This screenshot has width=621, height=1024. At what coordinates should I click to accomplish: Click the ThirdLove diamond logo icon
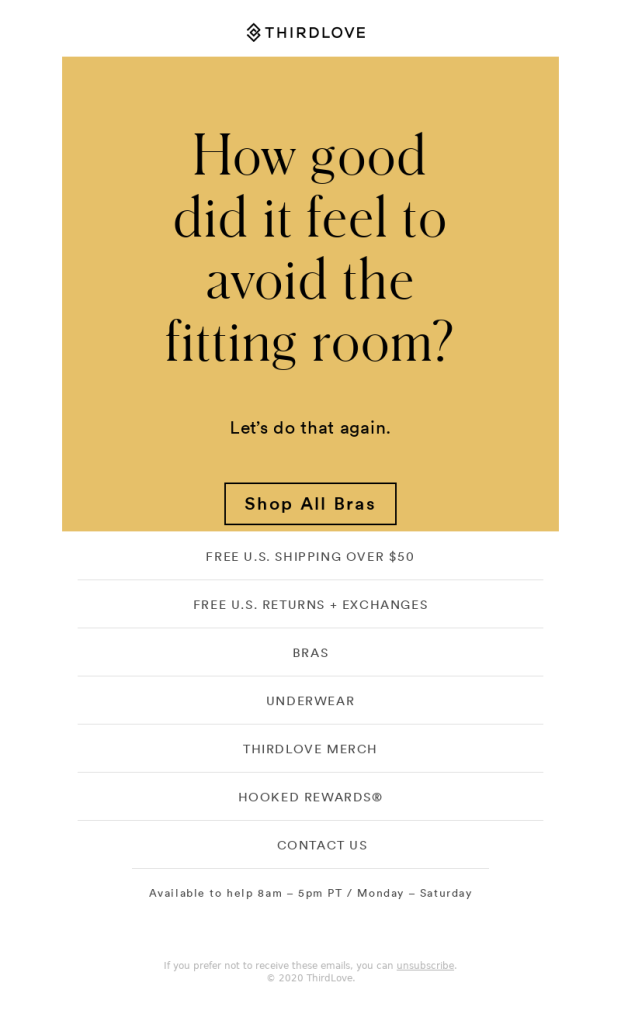(x=254, y=32)
